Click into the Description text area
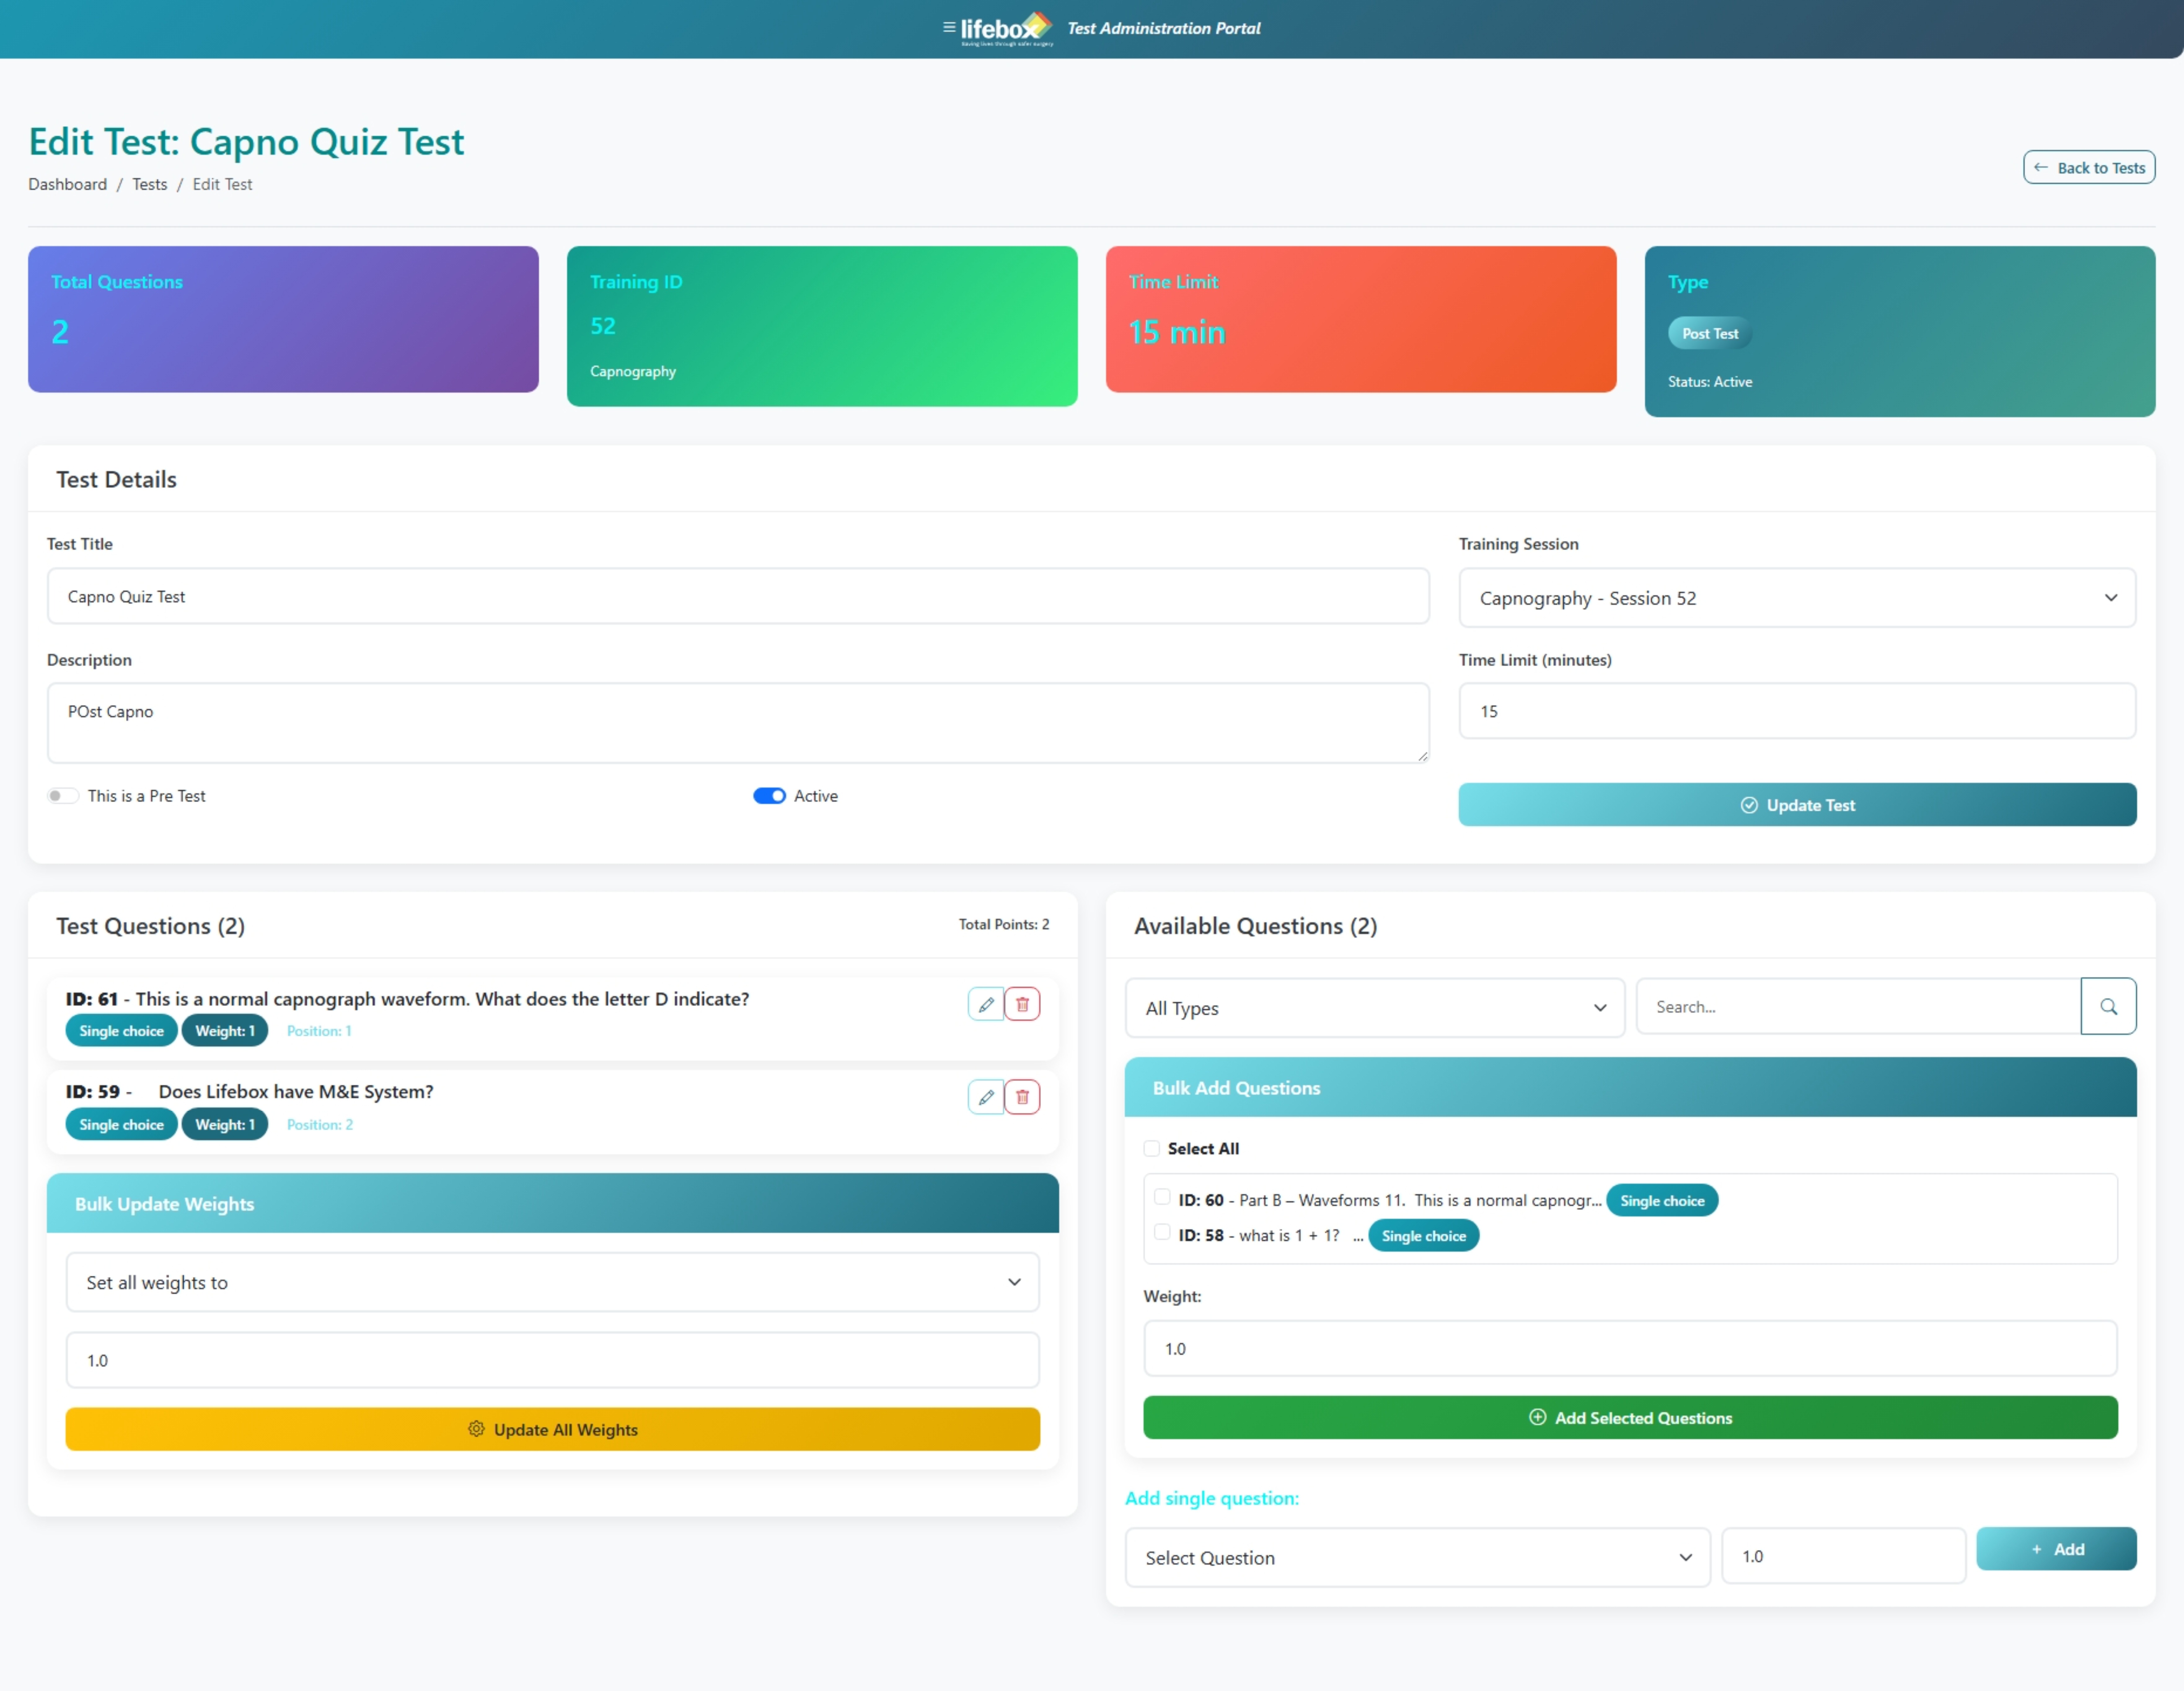Screen dimensions: 2184x1691 (738, 723)
